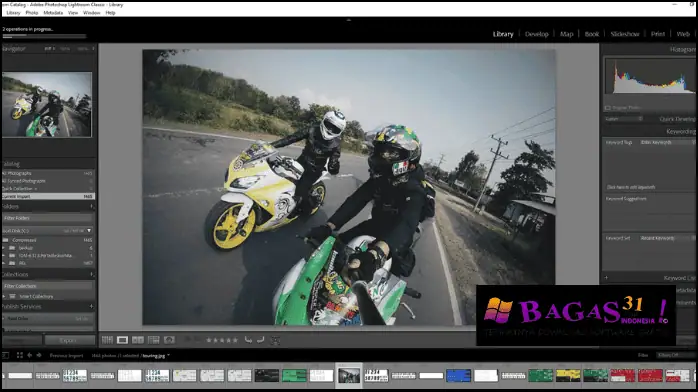Switch to the Map module
The height and width of the screenshot is (392, 698).
pyautogui.click(x=566, y=34)
